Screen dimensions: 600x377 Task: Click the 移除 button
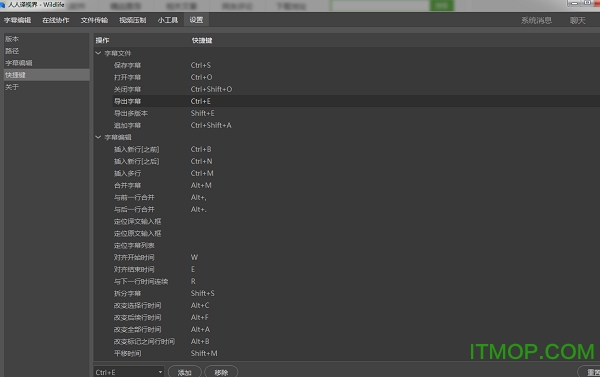pos(221,372)
